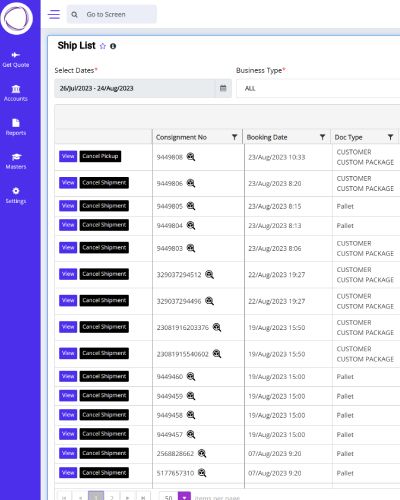Click View for consignment 9449805
Viewport: 400px width, 500px height.
[68, 206]
